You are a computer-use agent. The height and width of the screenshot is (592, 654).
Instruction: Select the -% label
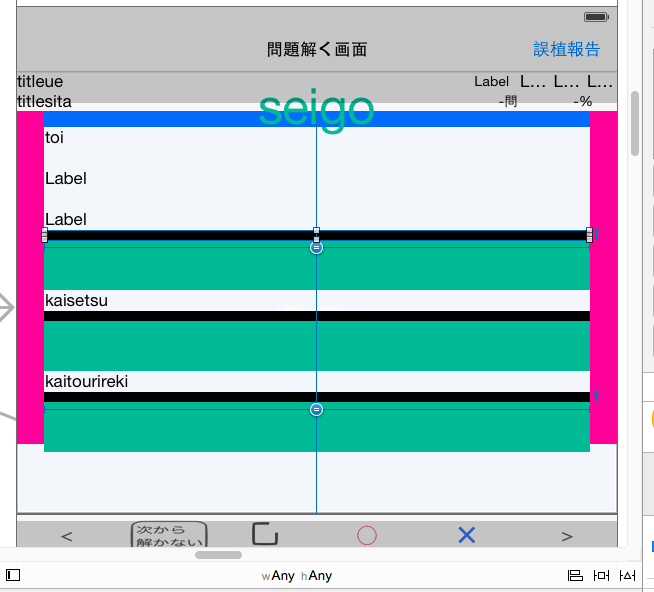click(583, 101)
